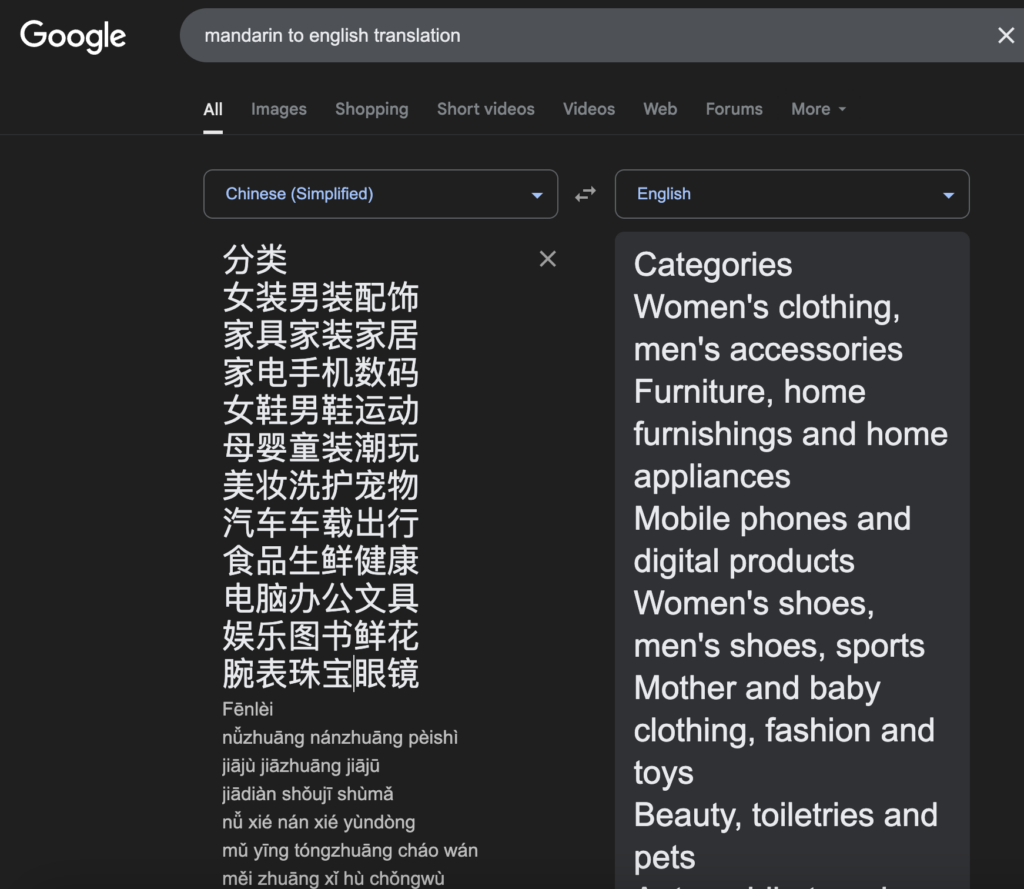Click the source line 美妆洗护宠物
This screenshot has height=889, width=1024.
[321, 485]
